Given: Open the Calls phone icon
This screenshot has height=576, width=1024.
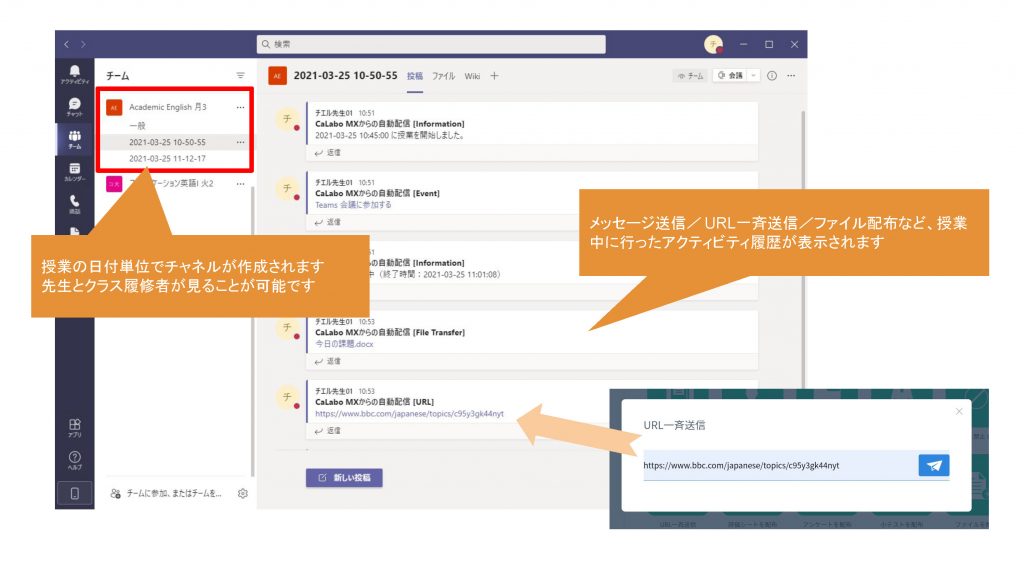Looking at the screenshot, I should click(x=74, y=204).
